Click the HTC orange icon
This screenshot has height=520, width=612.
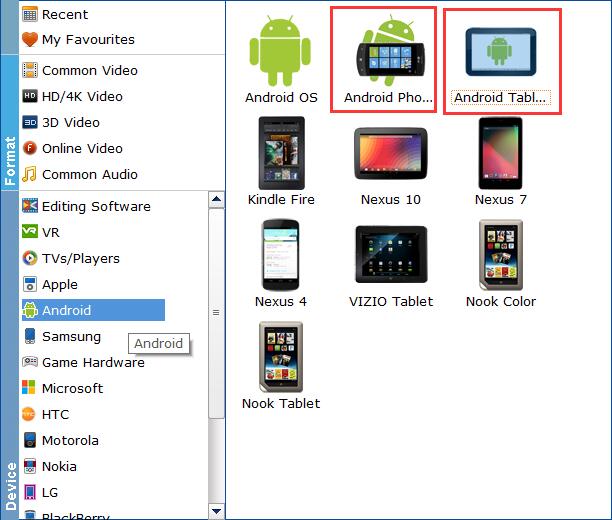(x=29, y=414)
